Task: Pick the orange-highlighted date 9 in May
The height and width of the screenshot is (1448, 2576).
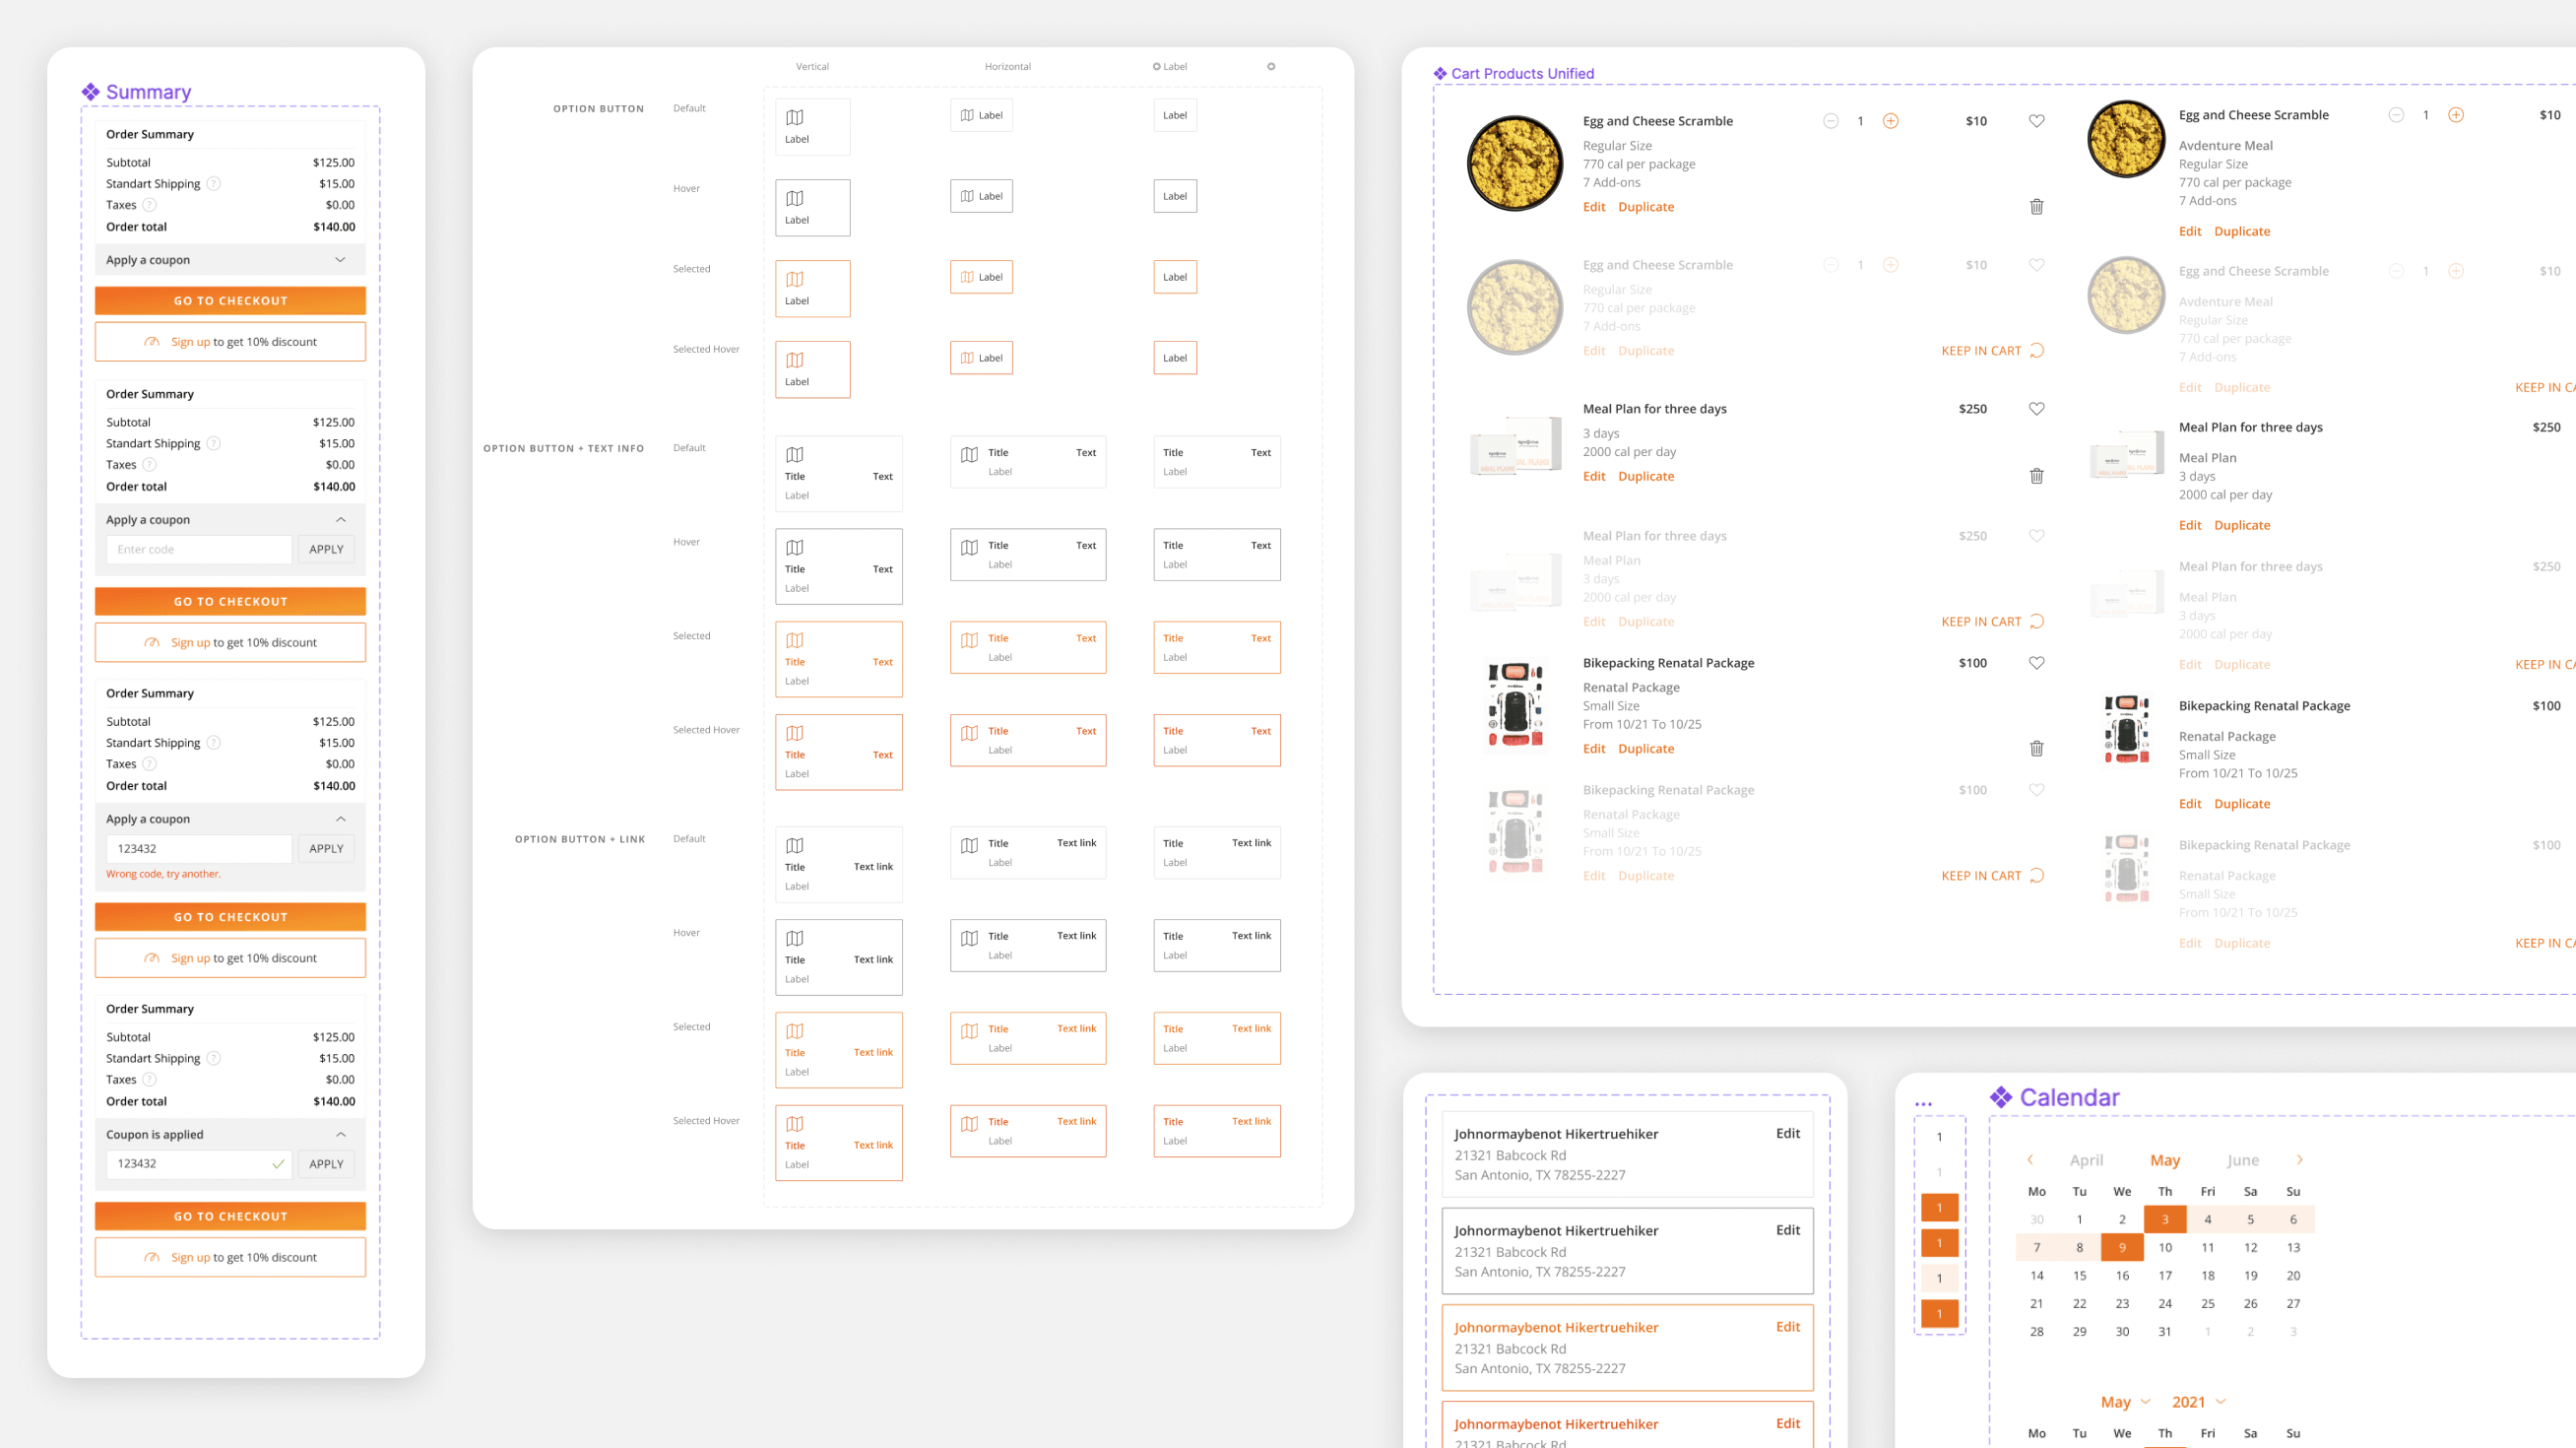Action: click(x=2121, y=1247)
